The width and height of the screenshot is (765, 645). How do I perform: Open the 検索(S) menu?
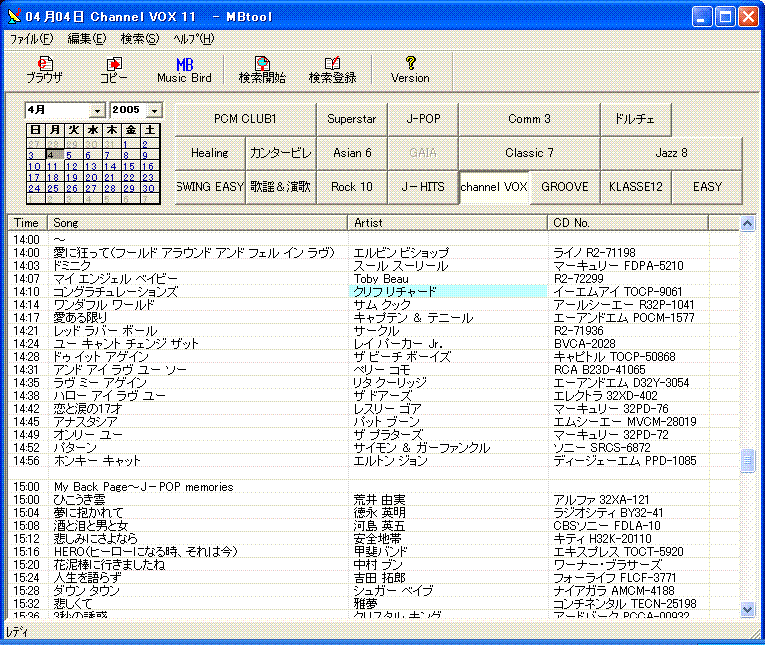pyautogui.click(x=140, y=39)
